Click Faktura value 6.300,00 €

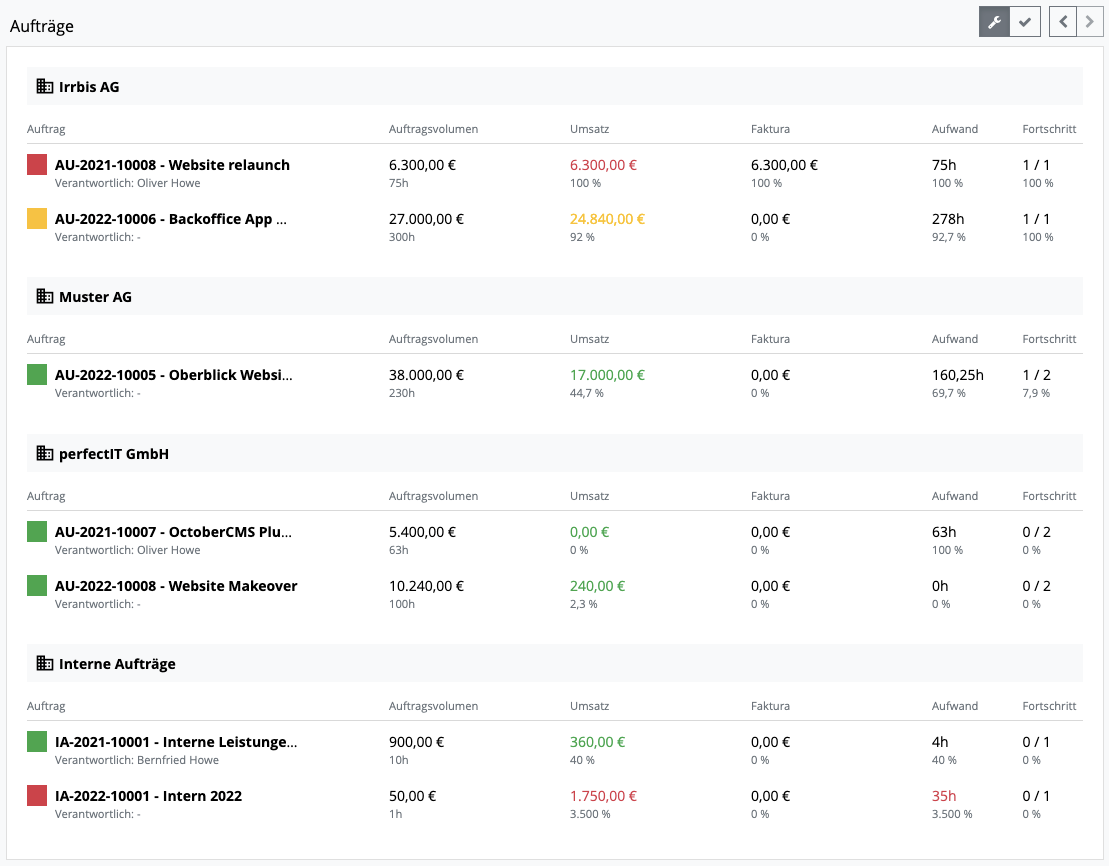point(784,165)
